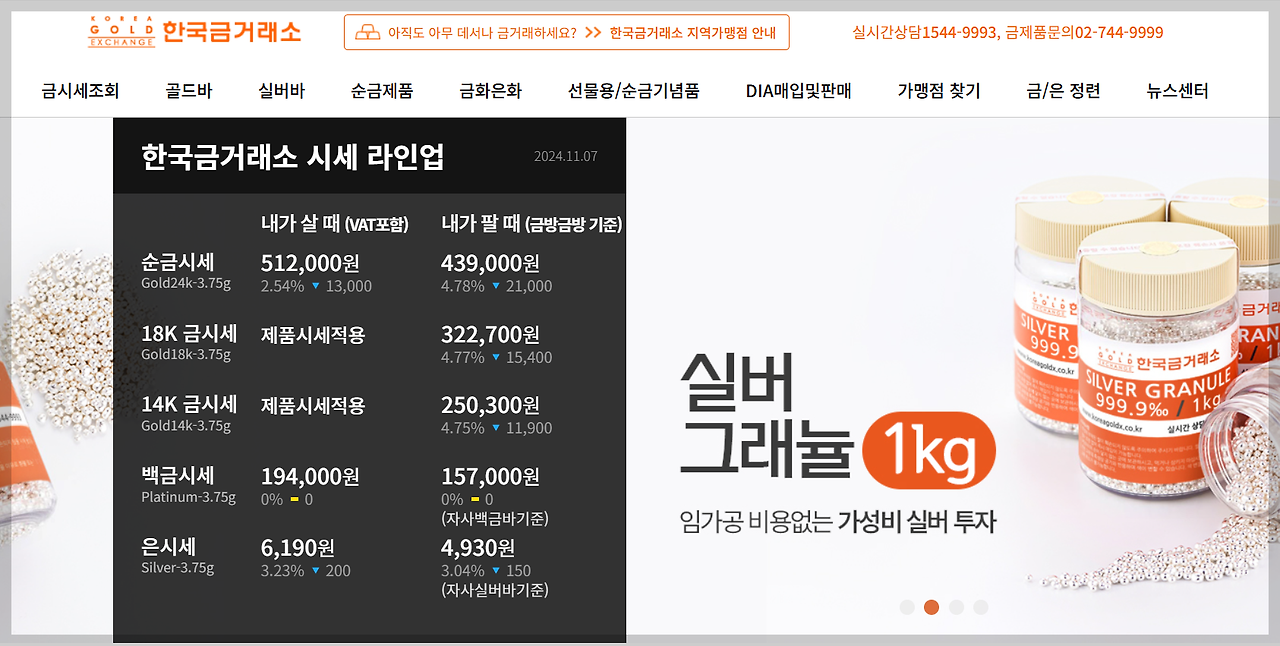Click the down arrow next to 15,400
Screen dimensions: 1280x646
[x=495, y=357]
